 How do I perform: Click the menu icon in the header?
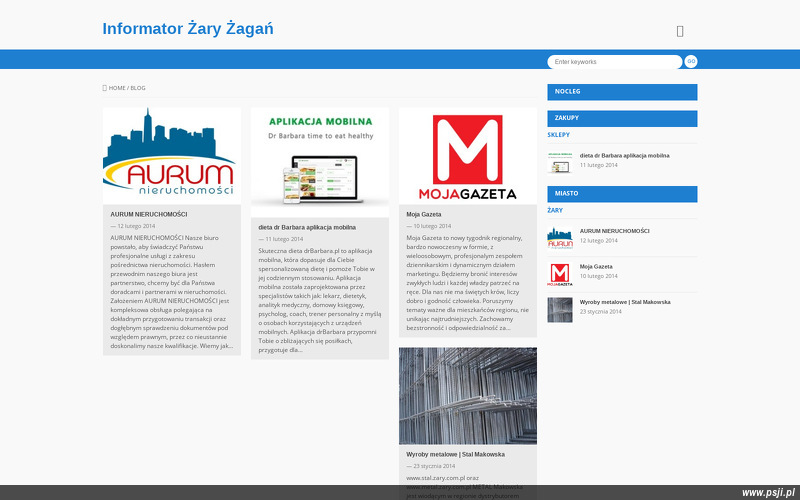point(680,31)
